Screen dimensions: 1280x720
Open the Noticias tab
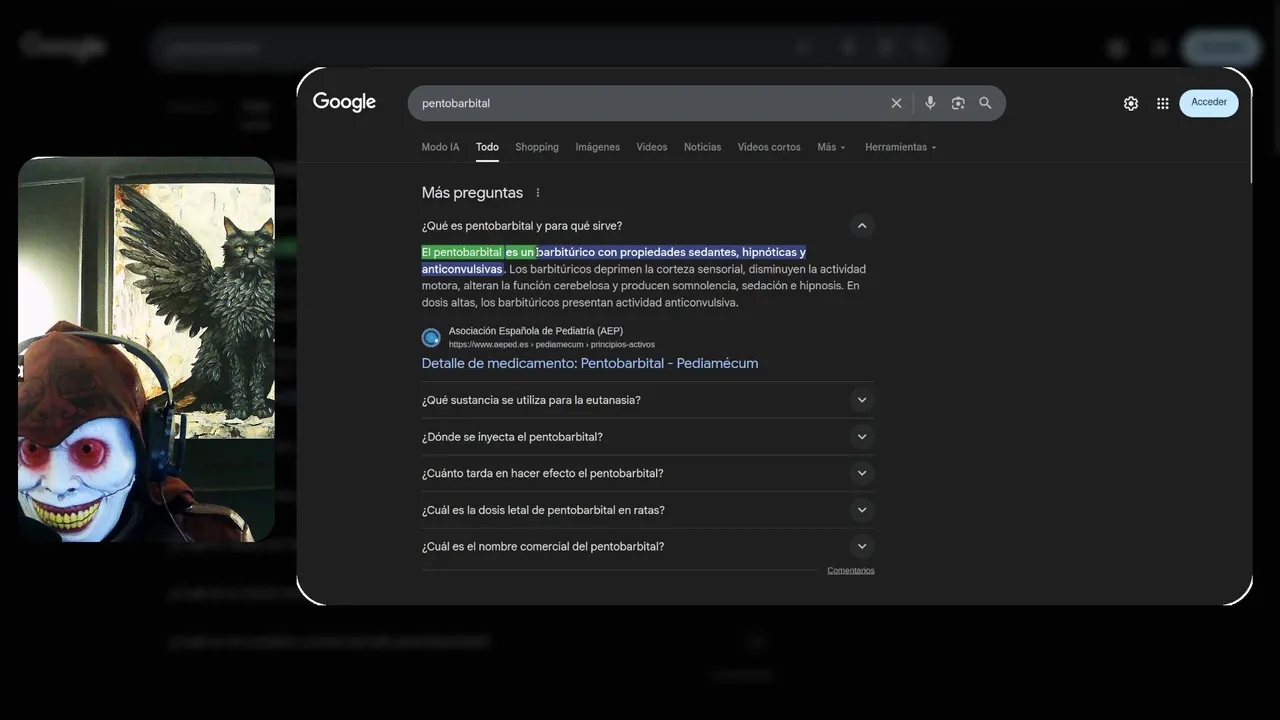702,147
